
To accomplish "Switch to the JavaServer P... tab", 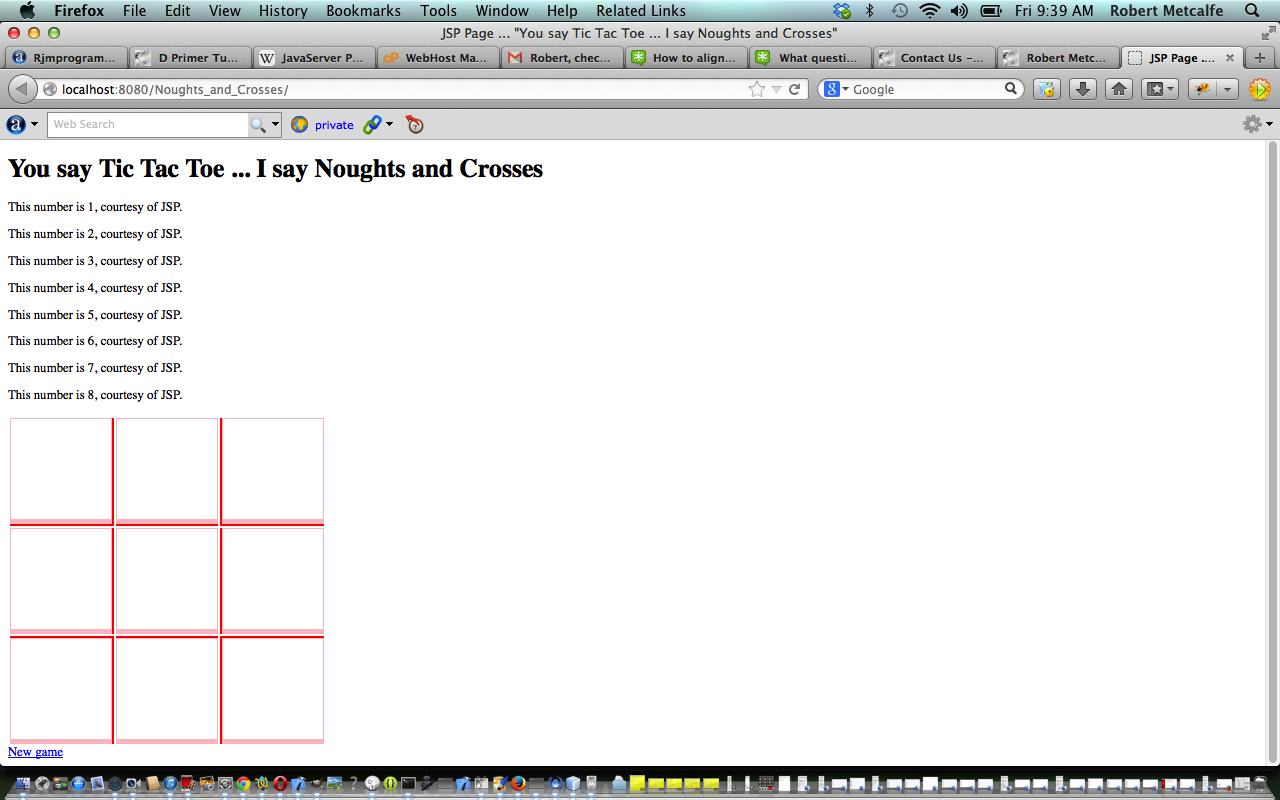I will (x=314, y=58).
